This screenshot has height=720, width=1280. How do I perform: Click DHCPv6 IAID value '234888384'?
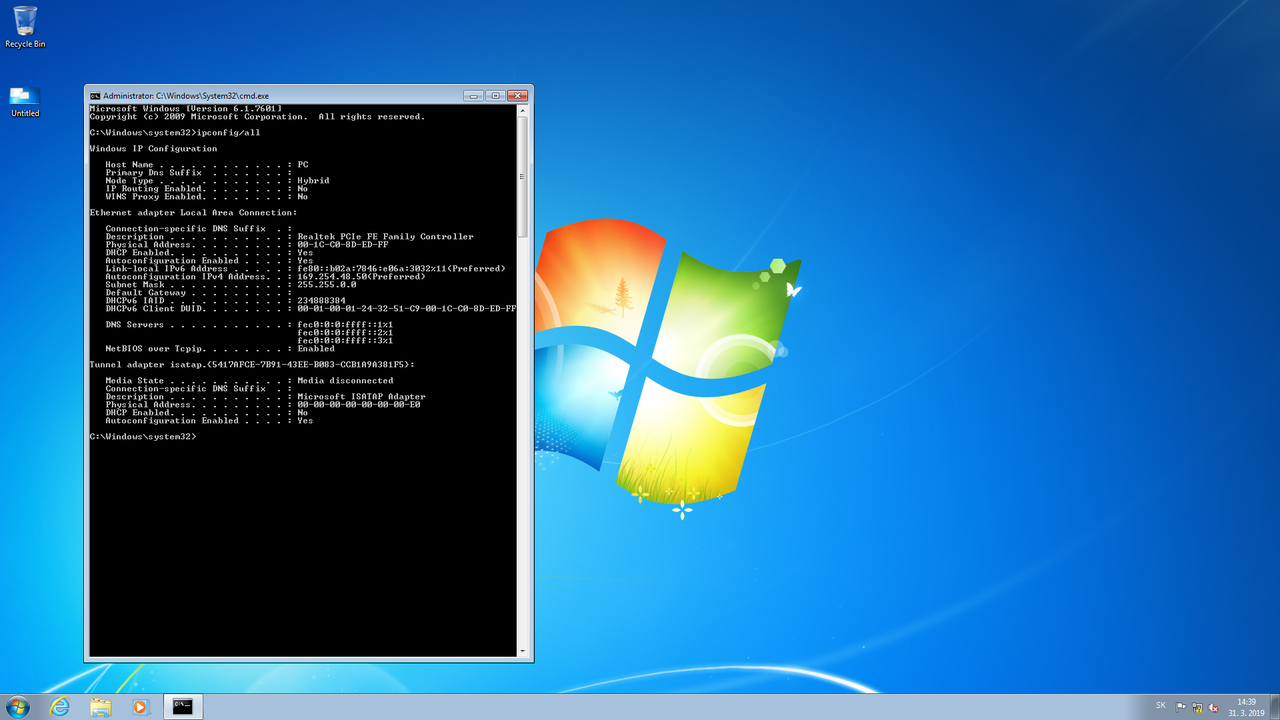pos(322,301)
